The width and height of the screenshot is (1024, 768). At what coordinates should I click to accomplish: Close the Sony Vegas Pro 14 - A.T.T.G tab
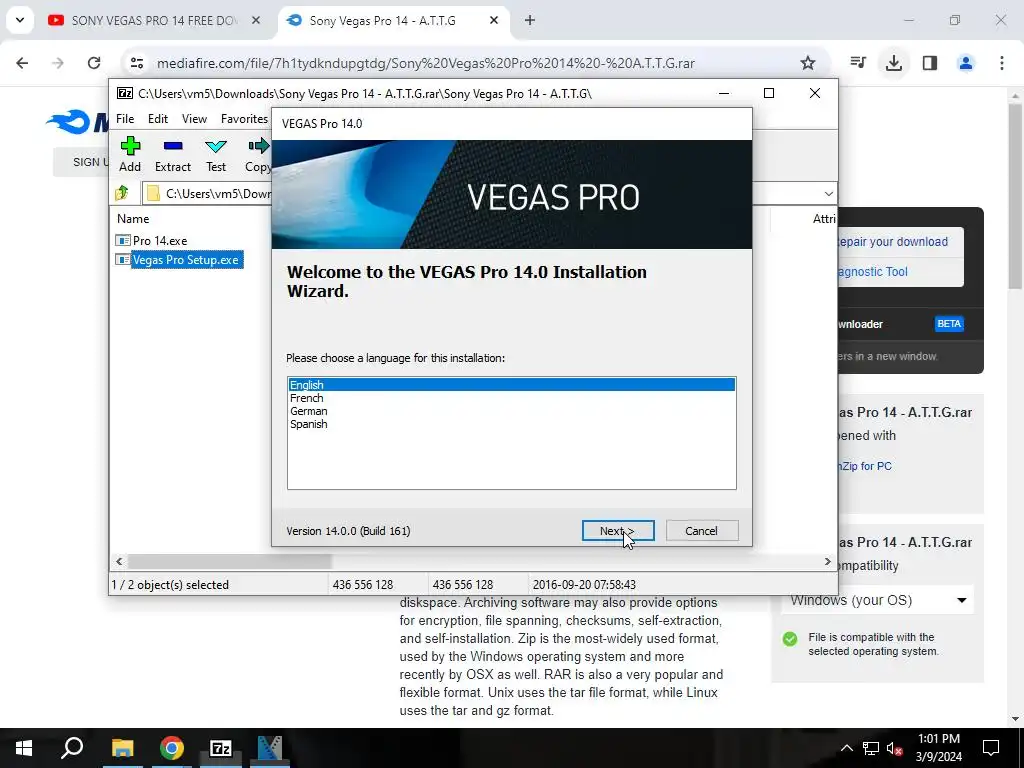point(494,20)
